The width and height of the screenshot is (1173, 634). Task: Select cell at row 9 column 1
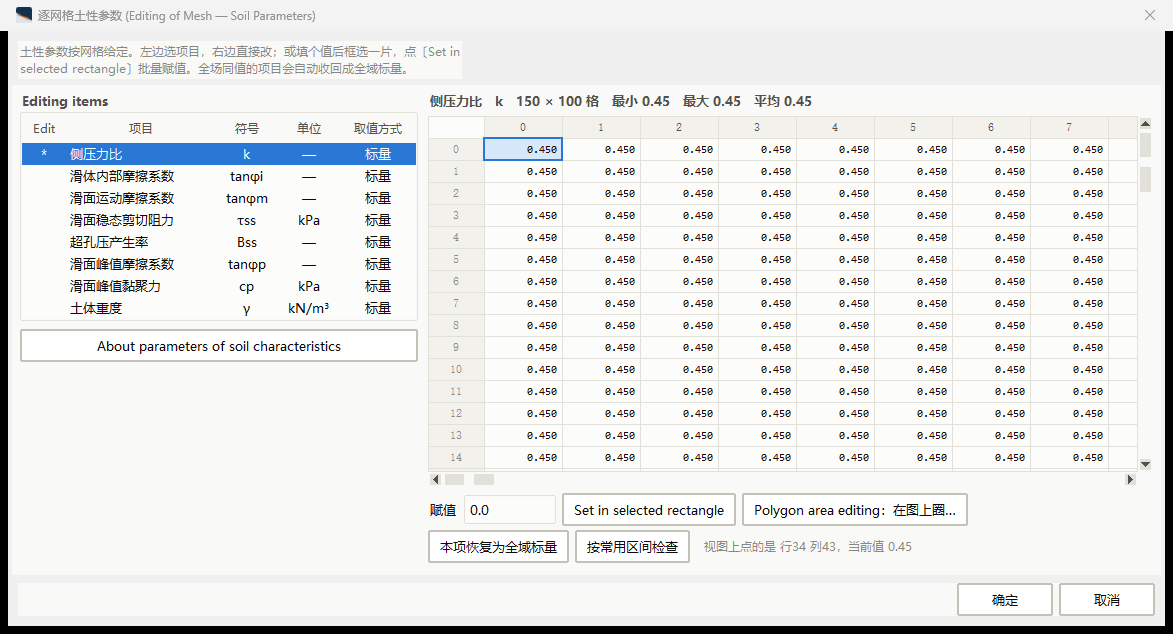pos(601,347)
